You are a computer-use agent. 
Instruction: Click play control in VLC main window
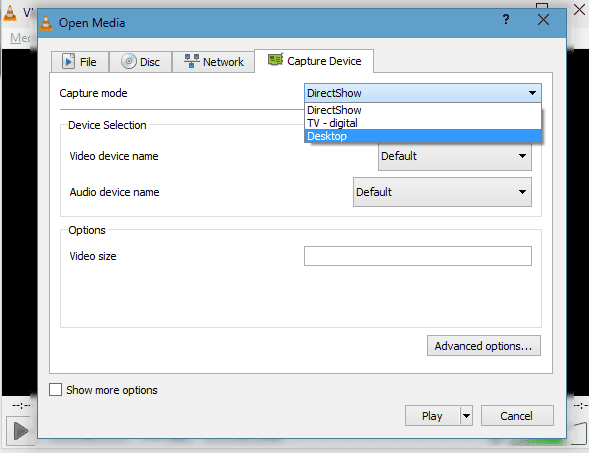tap(20, 430)
